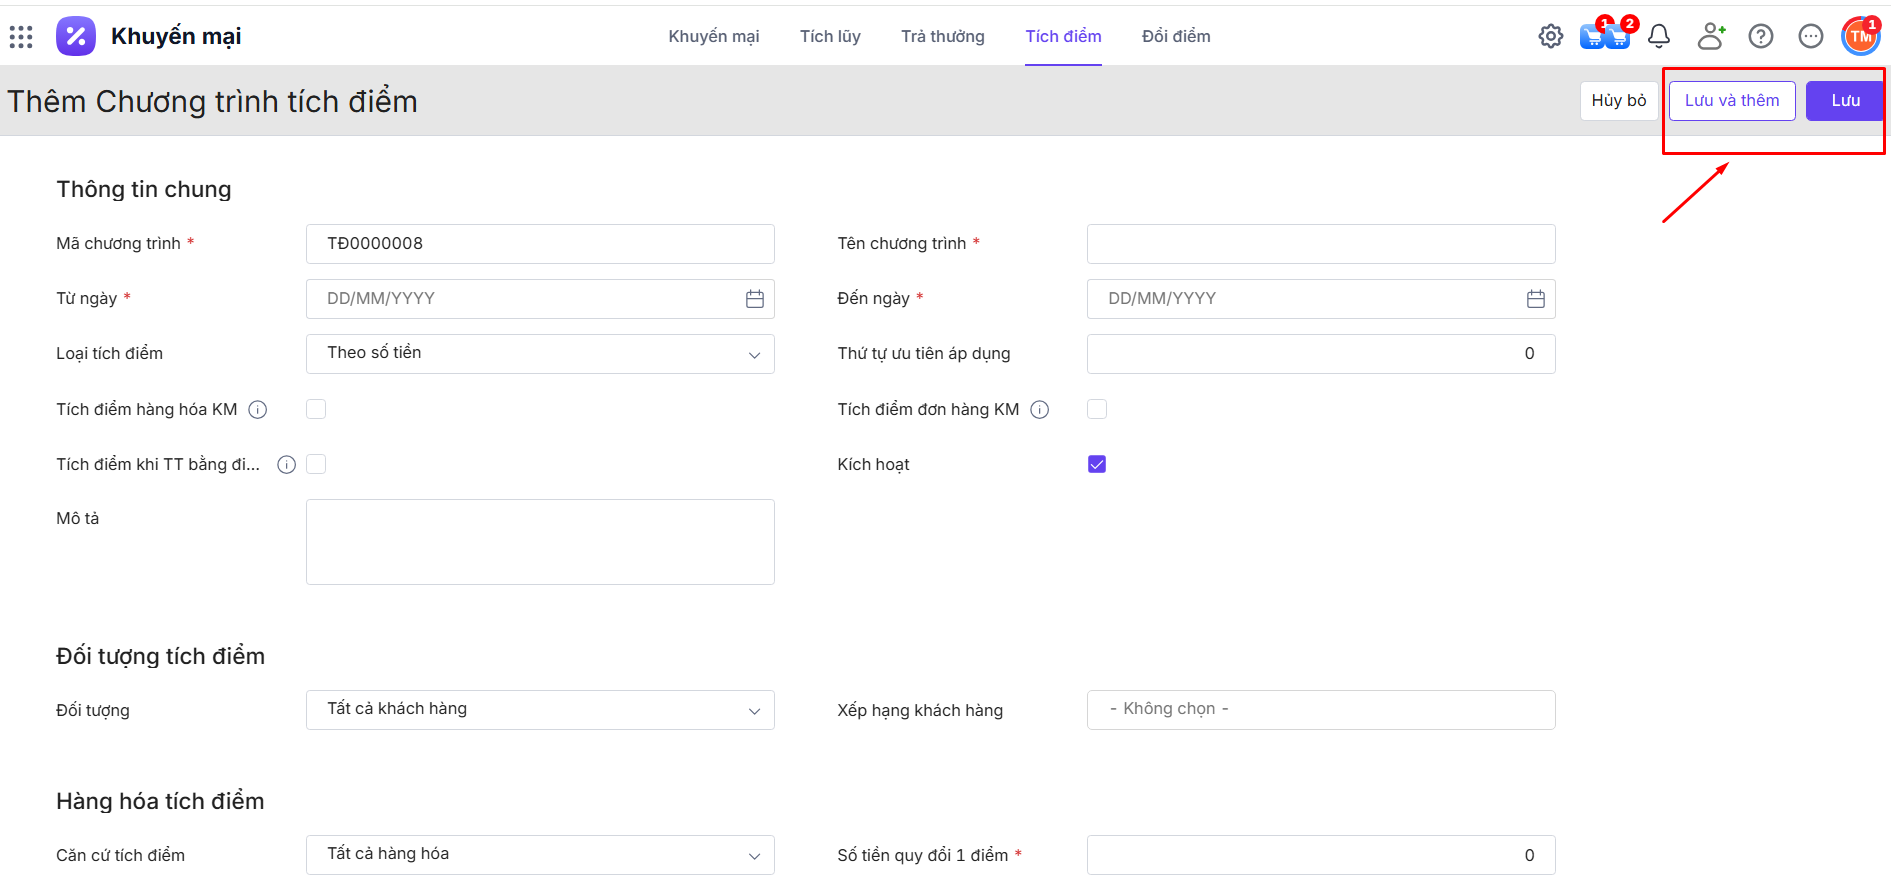Open calendar picker for Từ ngày

tap(754, 299)
